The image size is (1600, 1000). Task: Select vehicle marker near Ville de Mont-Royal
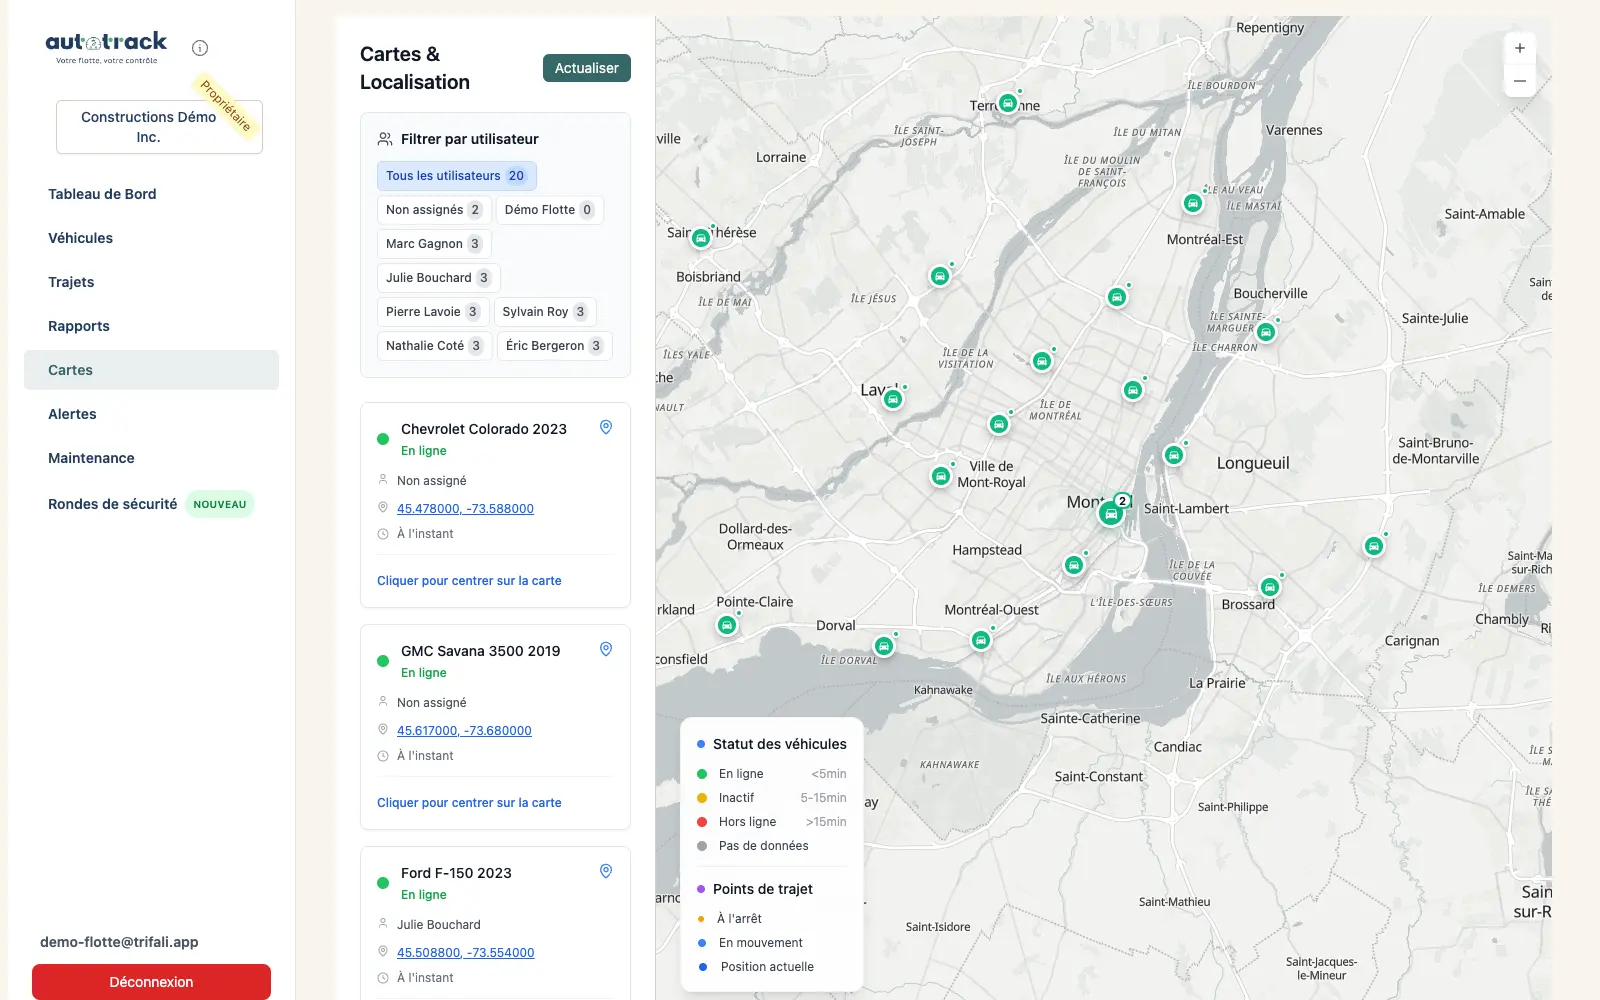(x=941, y=476)
